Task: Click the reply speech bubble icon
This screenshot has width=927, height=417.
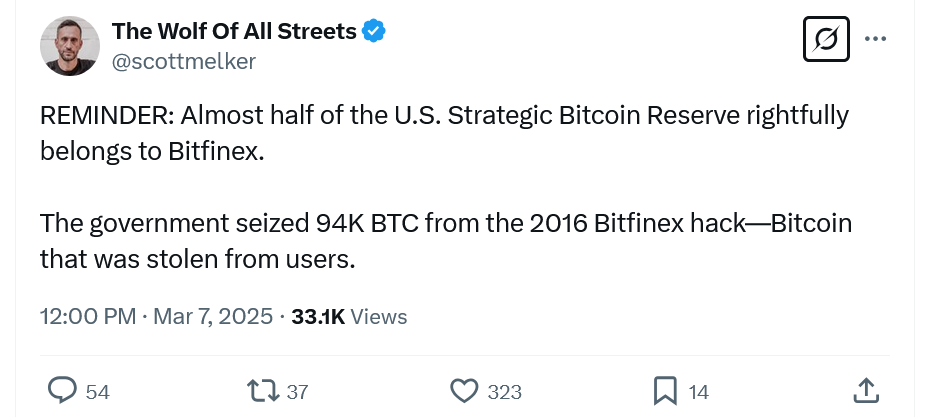Action: coord(63,391)
